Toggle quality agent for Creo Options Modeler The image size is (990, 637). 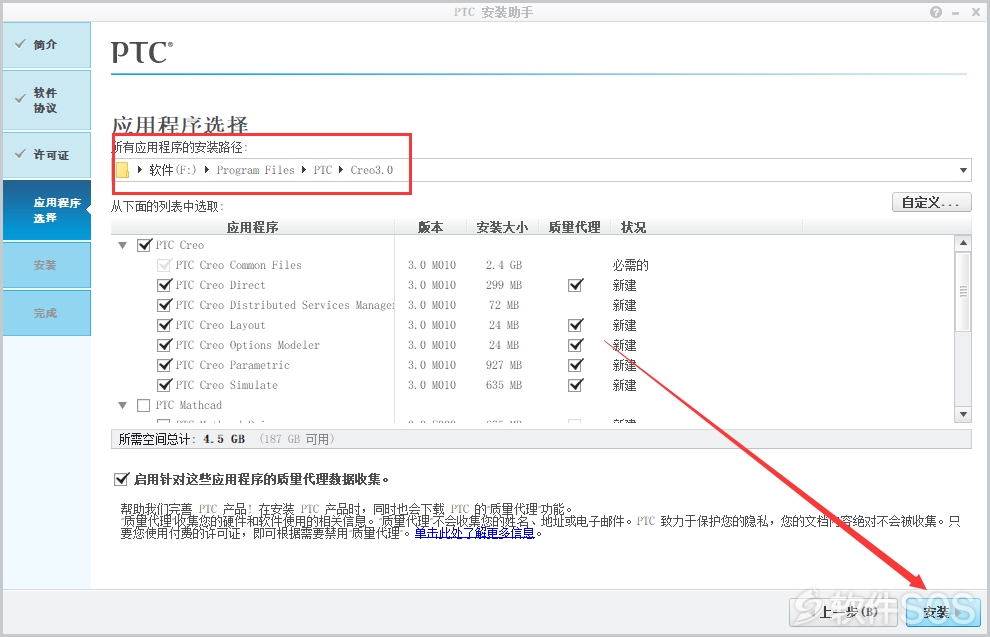tap(575, 345)
